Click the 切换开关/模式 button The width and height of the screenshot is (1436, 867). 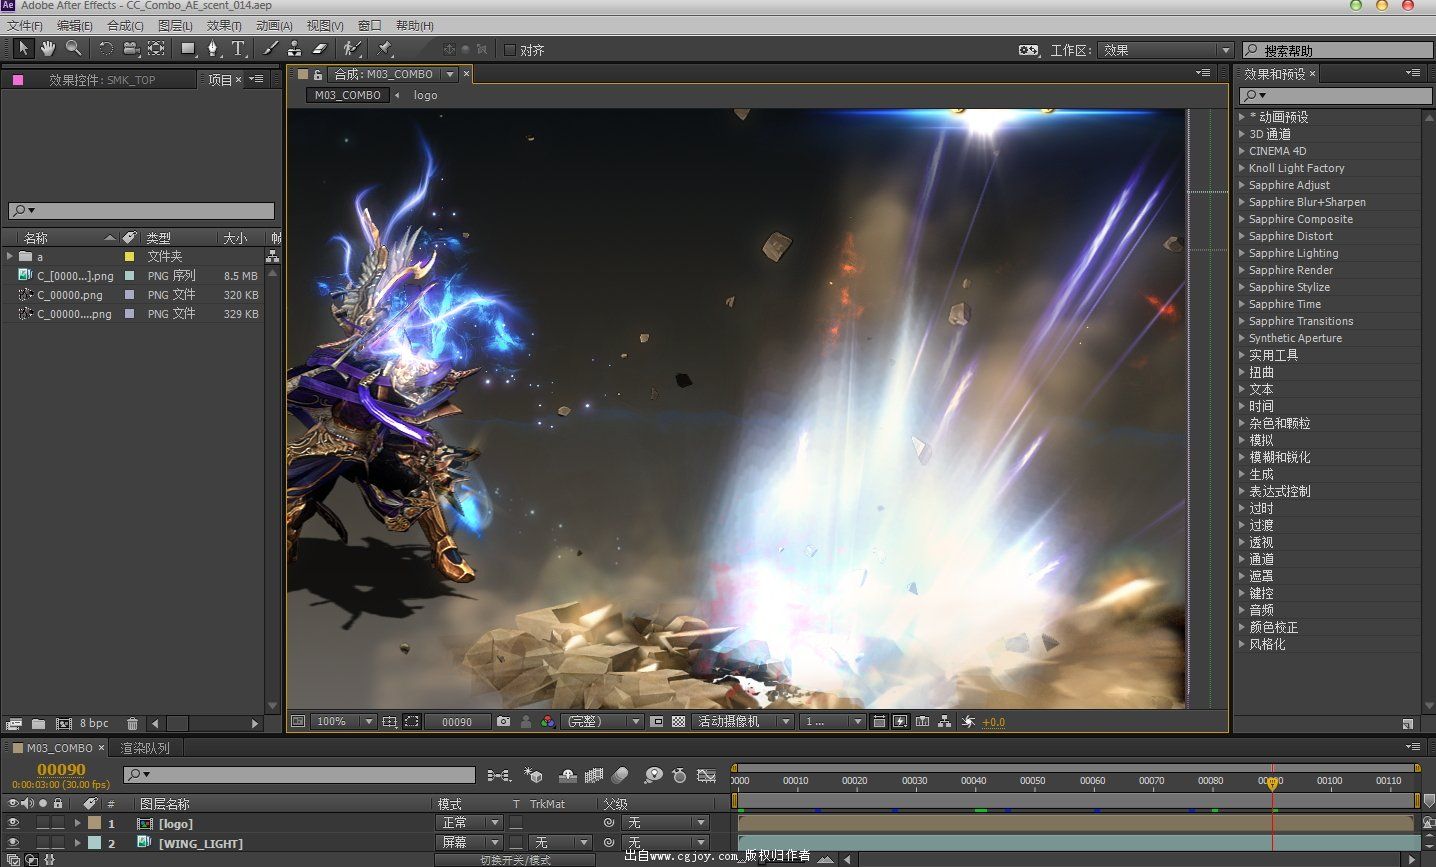(515, 859)
